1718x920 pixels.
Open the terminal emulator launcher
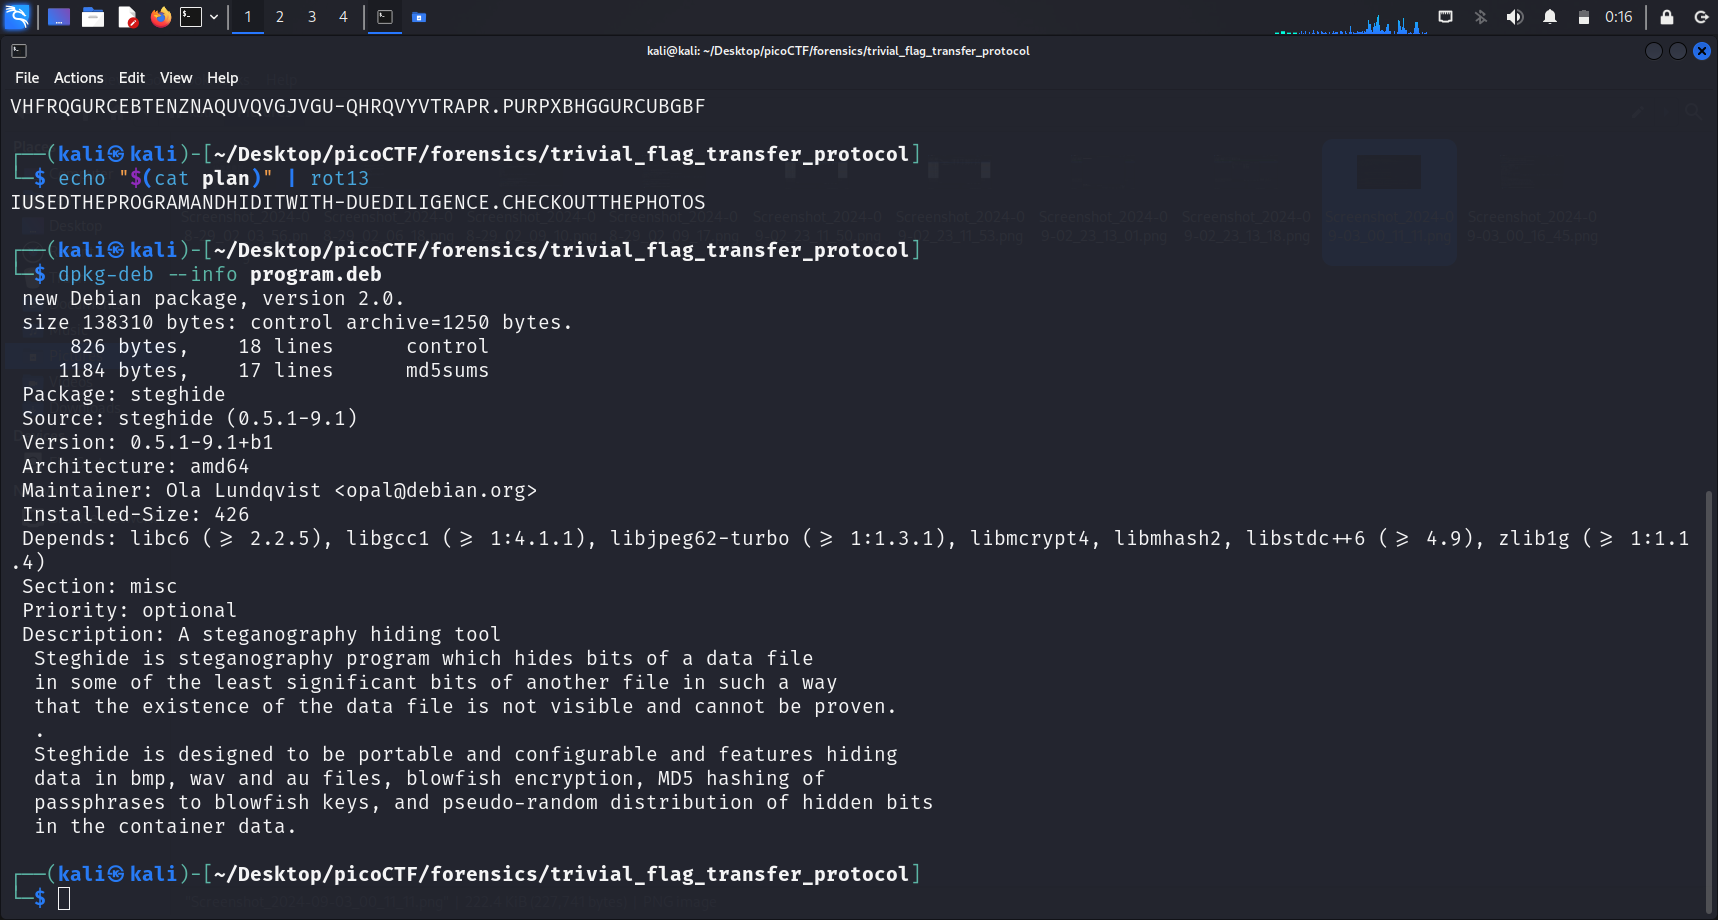[191, 17]
